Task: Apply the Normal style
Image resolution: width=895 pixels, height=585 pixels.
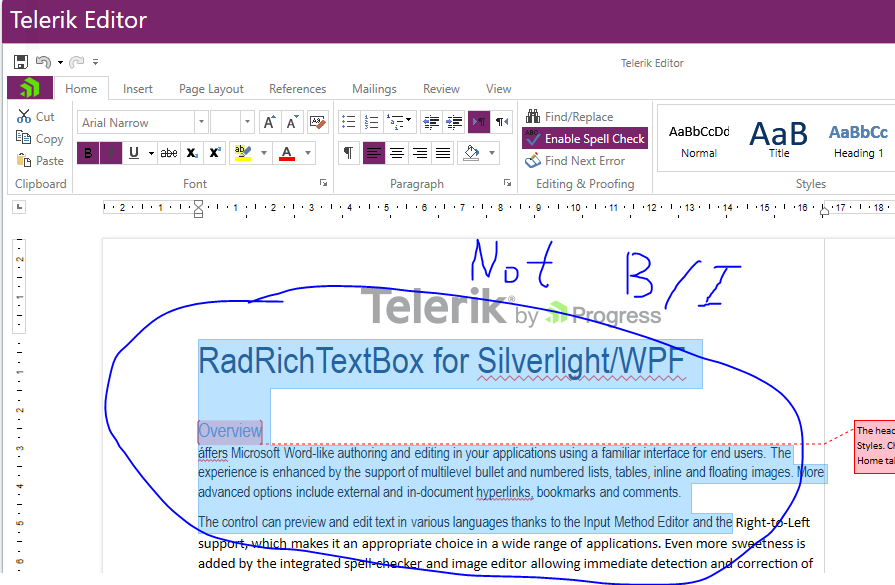Action: [x=699, y=139]
